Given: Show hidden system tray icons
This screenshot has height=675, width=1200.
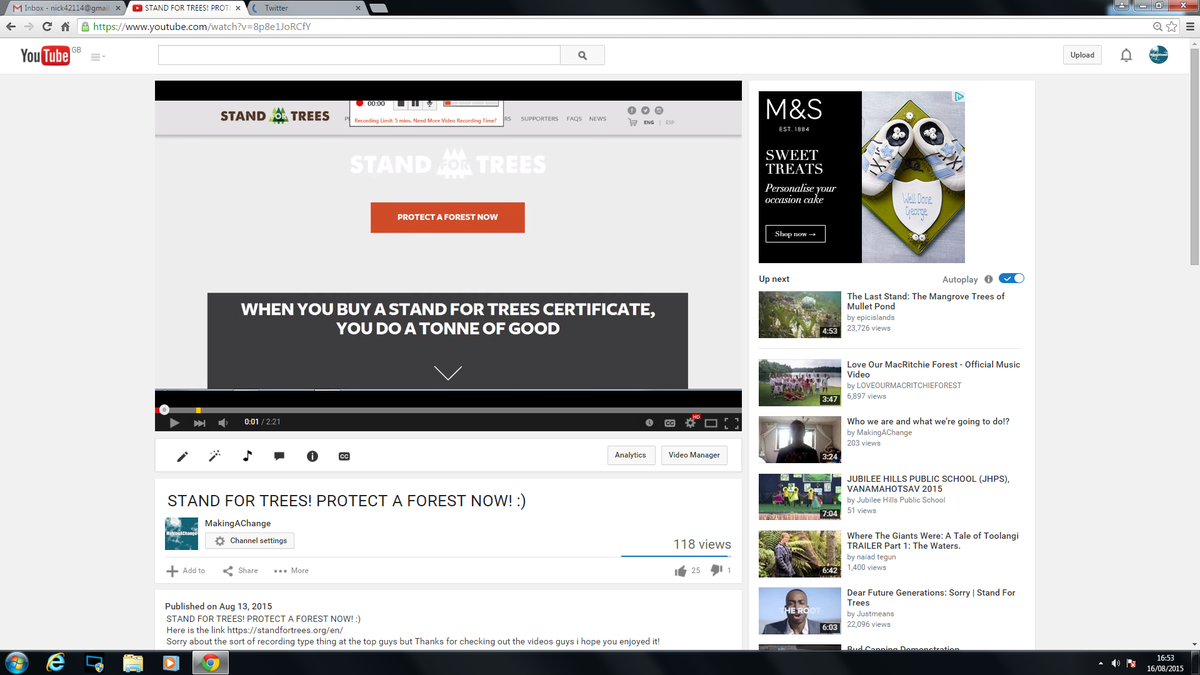Looking at the screenshot, I should coord(1101,663).
